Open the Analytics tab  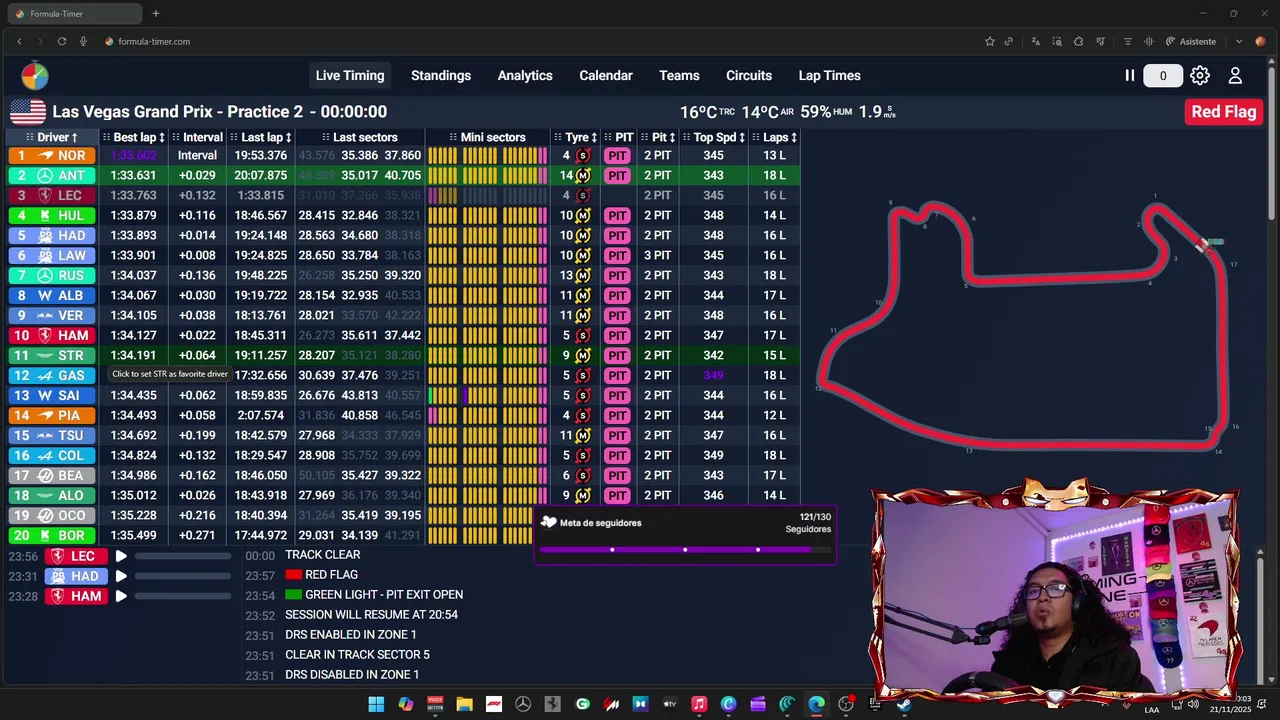tap(525, 75)
